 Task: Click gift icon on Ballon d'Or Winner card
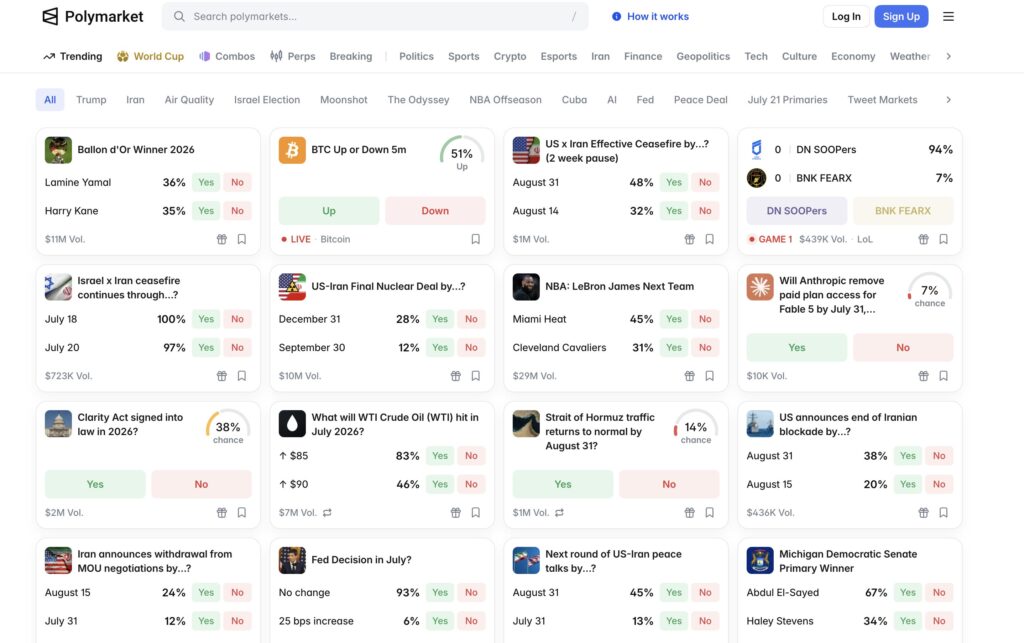tap(222, 239)
